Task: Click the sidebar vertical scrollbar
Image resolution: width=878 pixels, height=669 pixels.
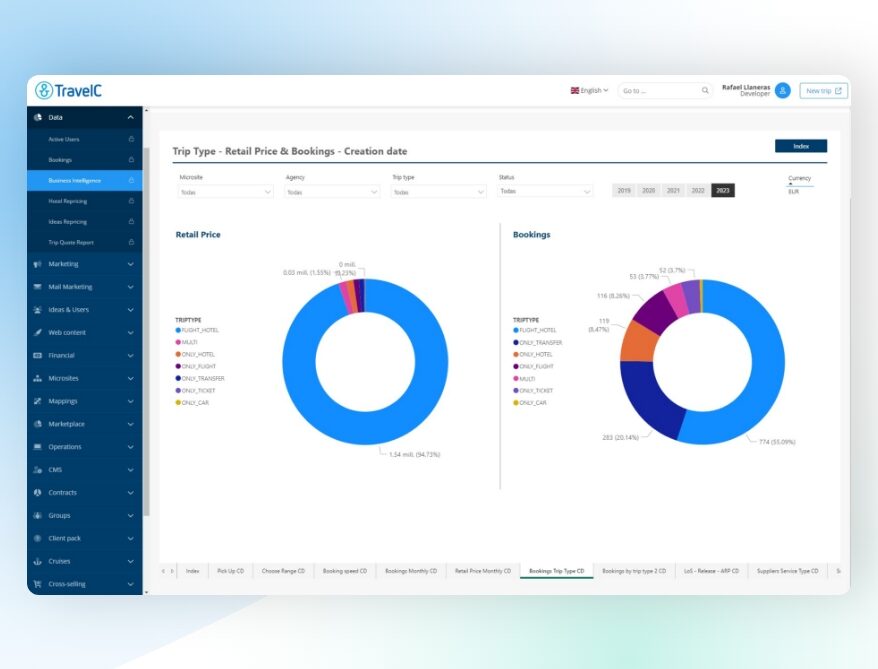Action: (x=146, y=331)
